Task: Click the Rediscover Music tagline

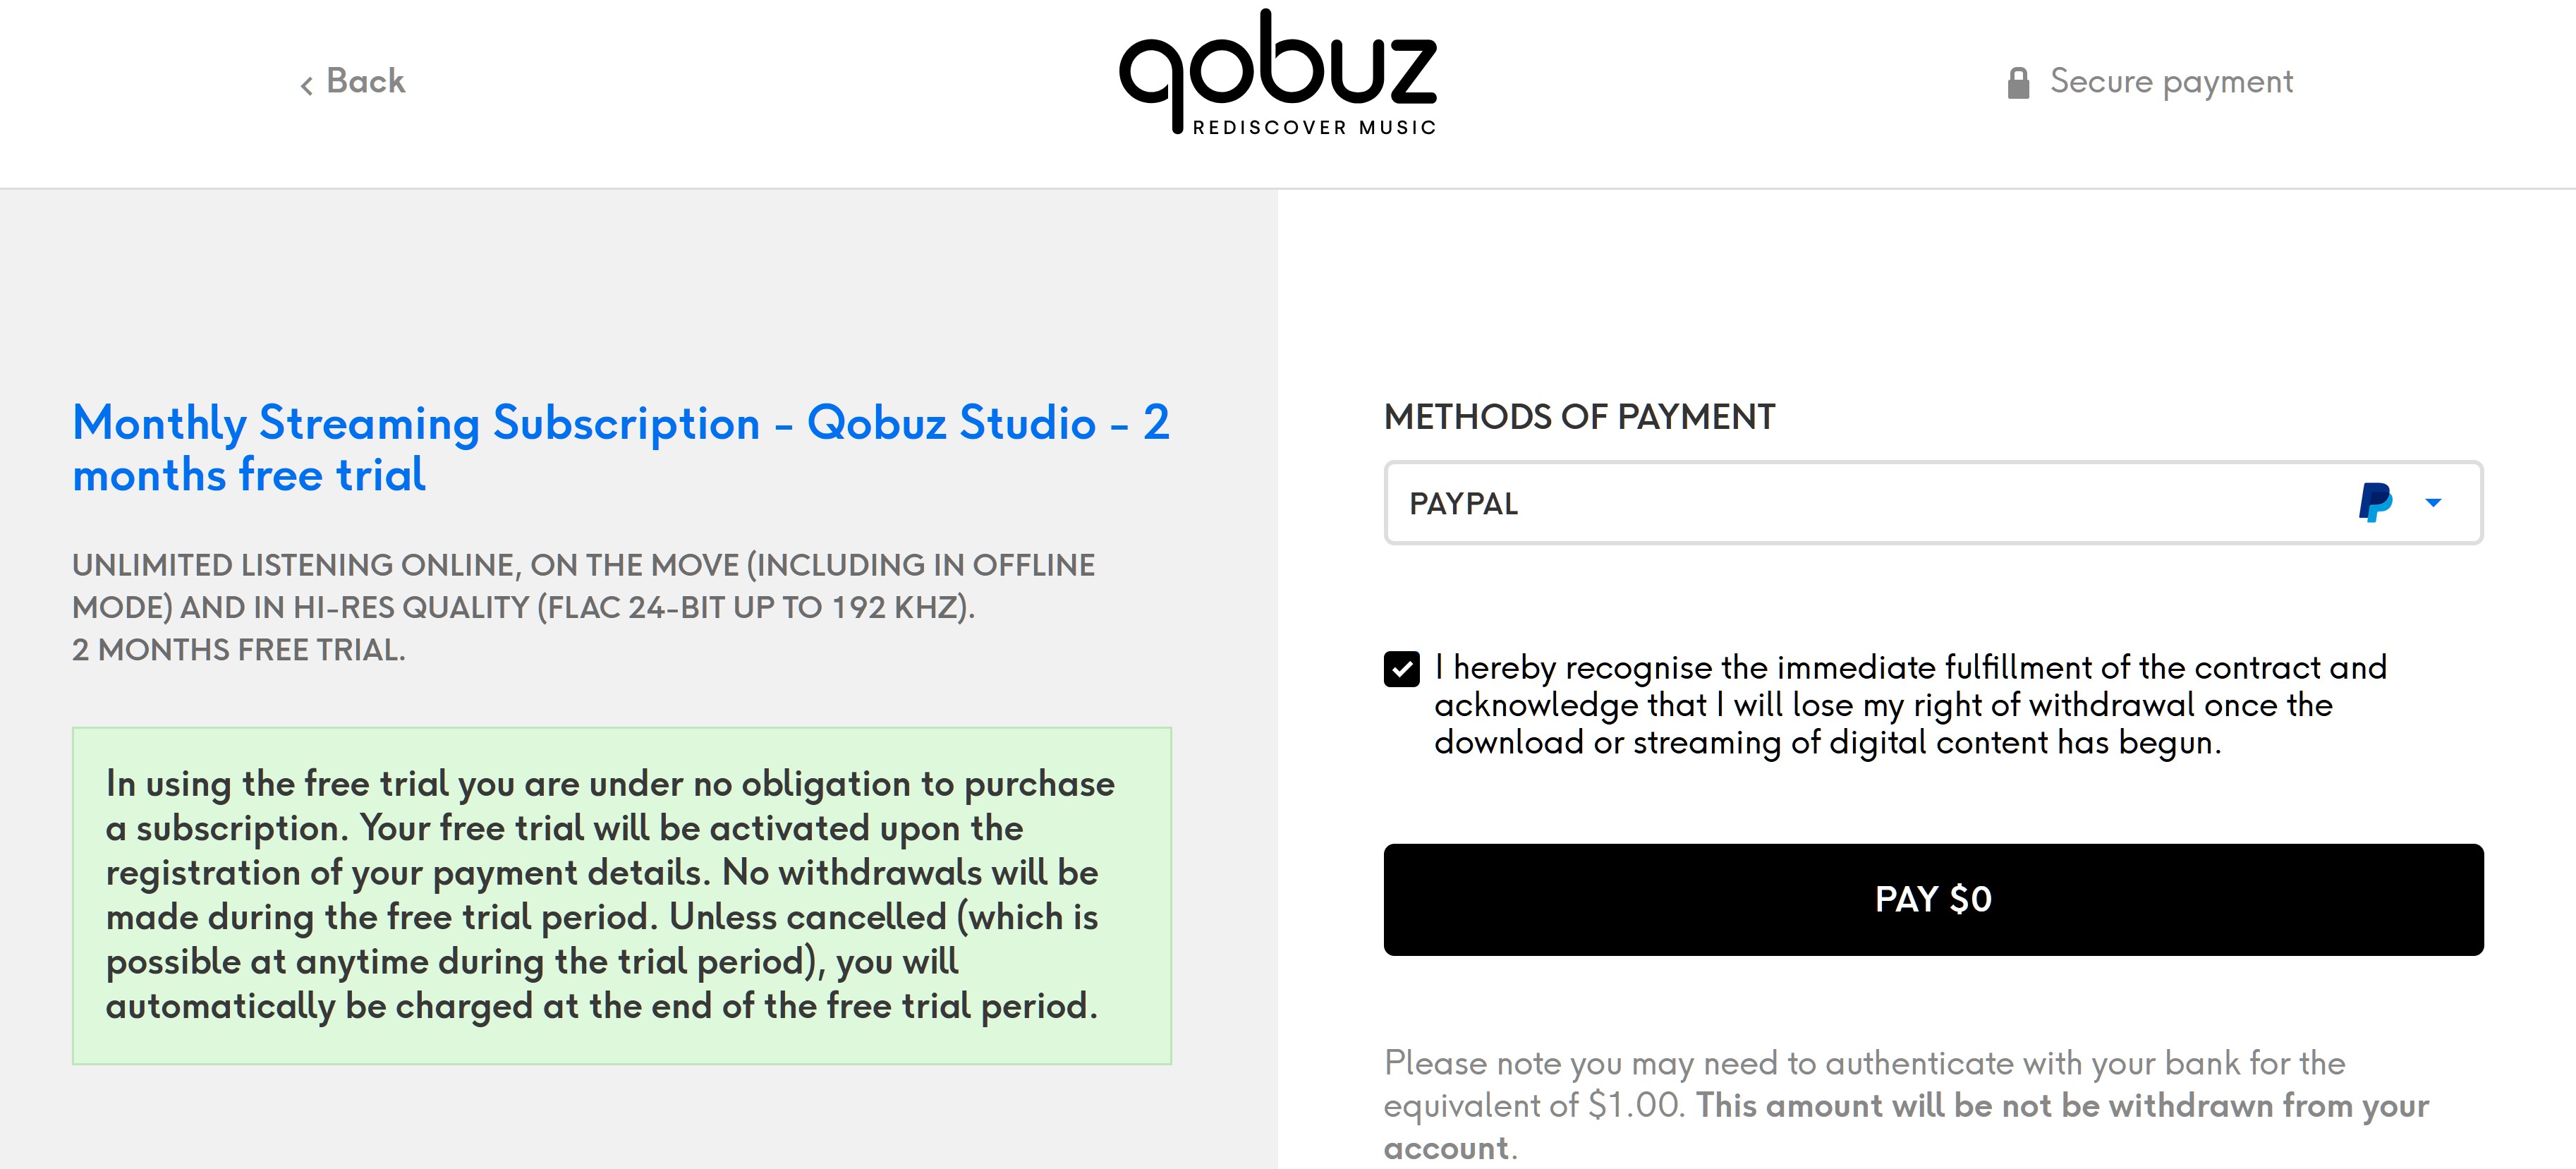Action: point(1314,128)
